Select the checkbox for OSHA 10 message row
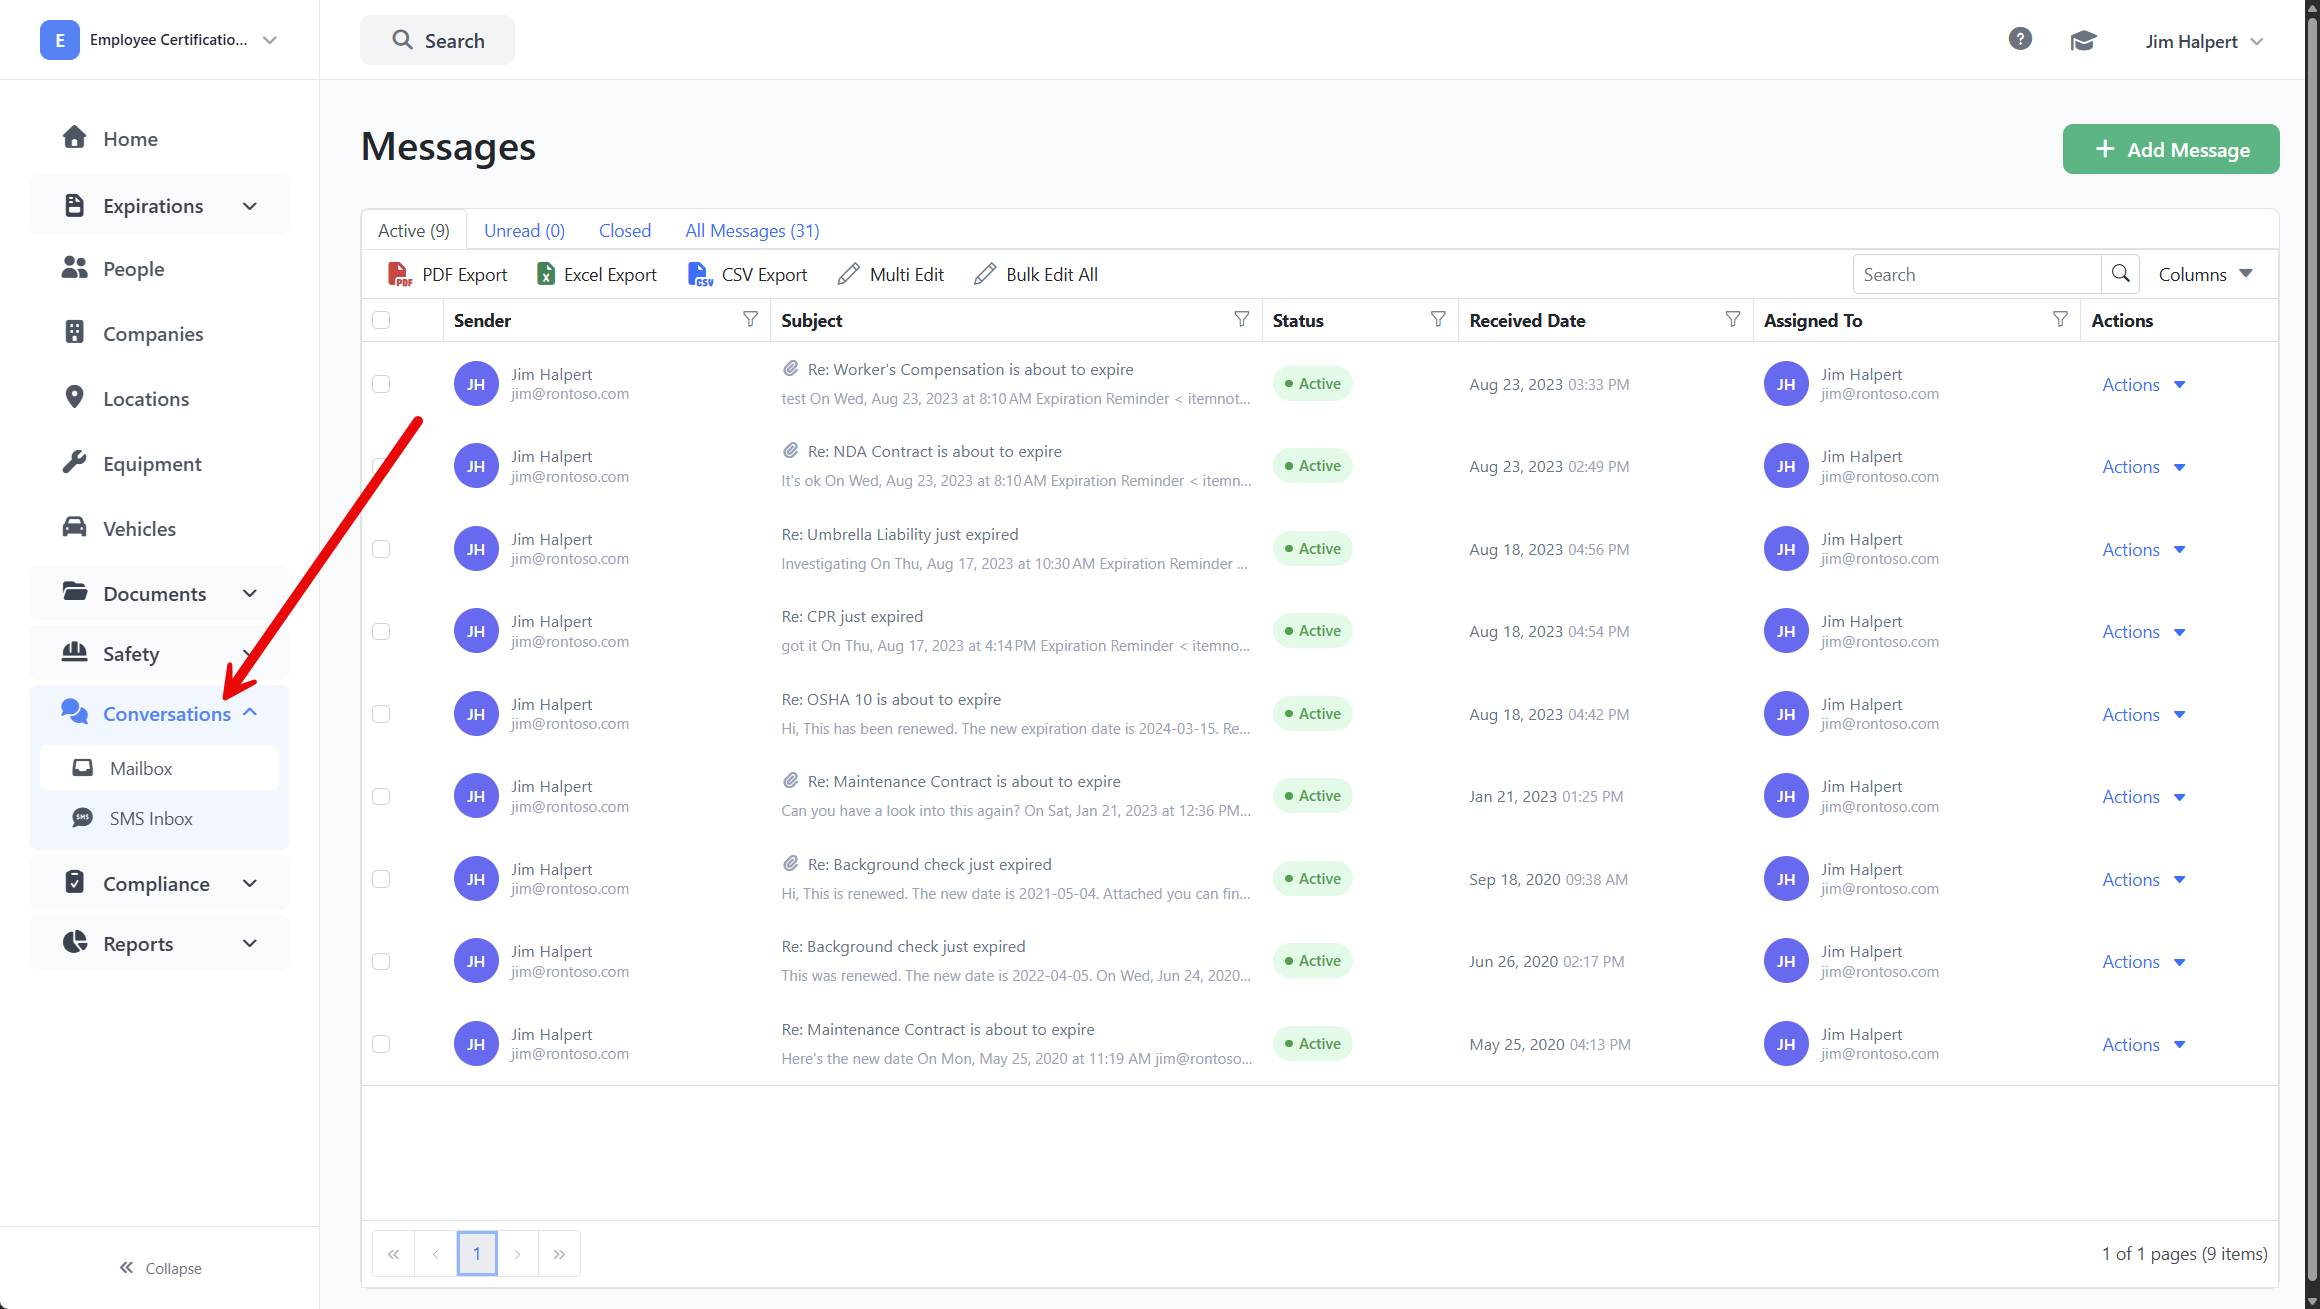This screenshot has height=1309, width=2320. (381, 714)
